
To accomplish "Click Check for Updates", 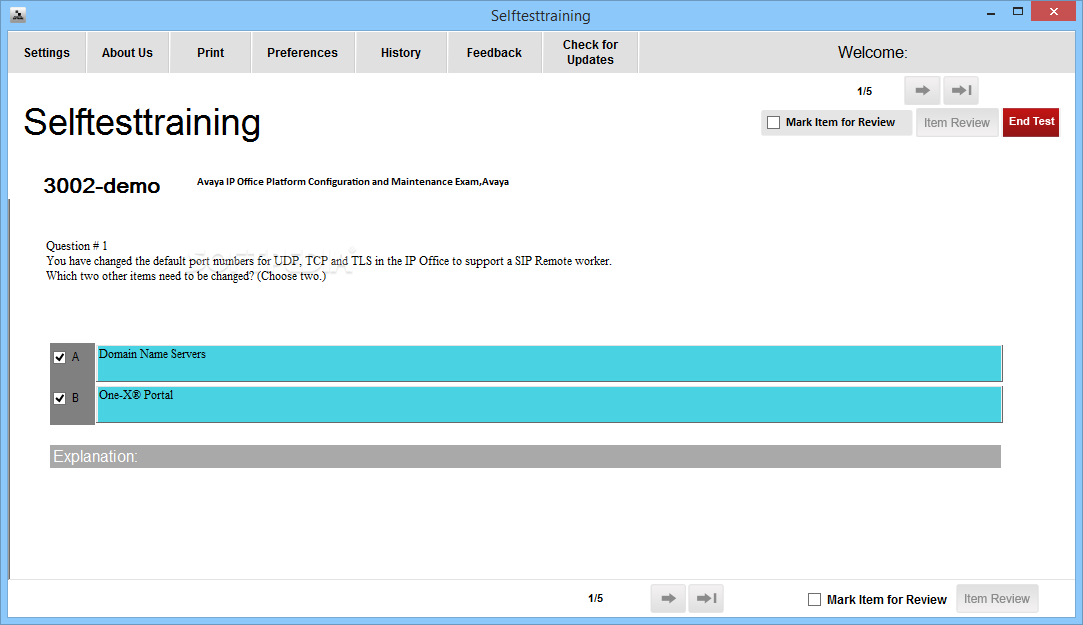I will tap(590, 52).
